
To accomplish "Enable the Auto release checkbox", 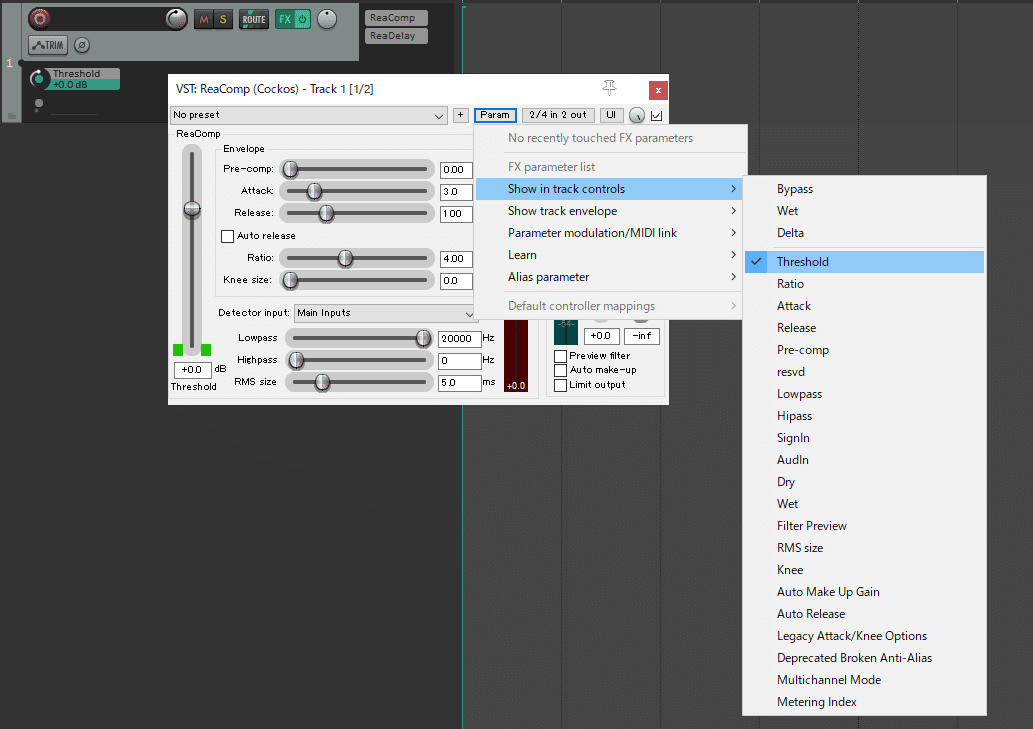I will tap(227, 236).
